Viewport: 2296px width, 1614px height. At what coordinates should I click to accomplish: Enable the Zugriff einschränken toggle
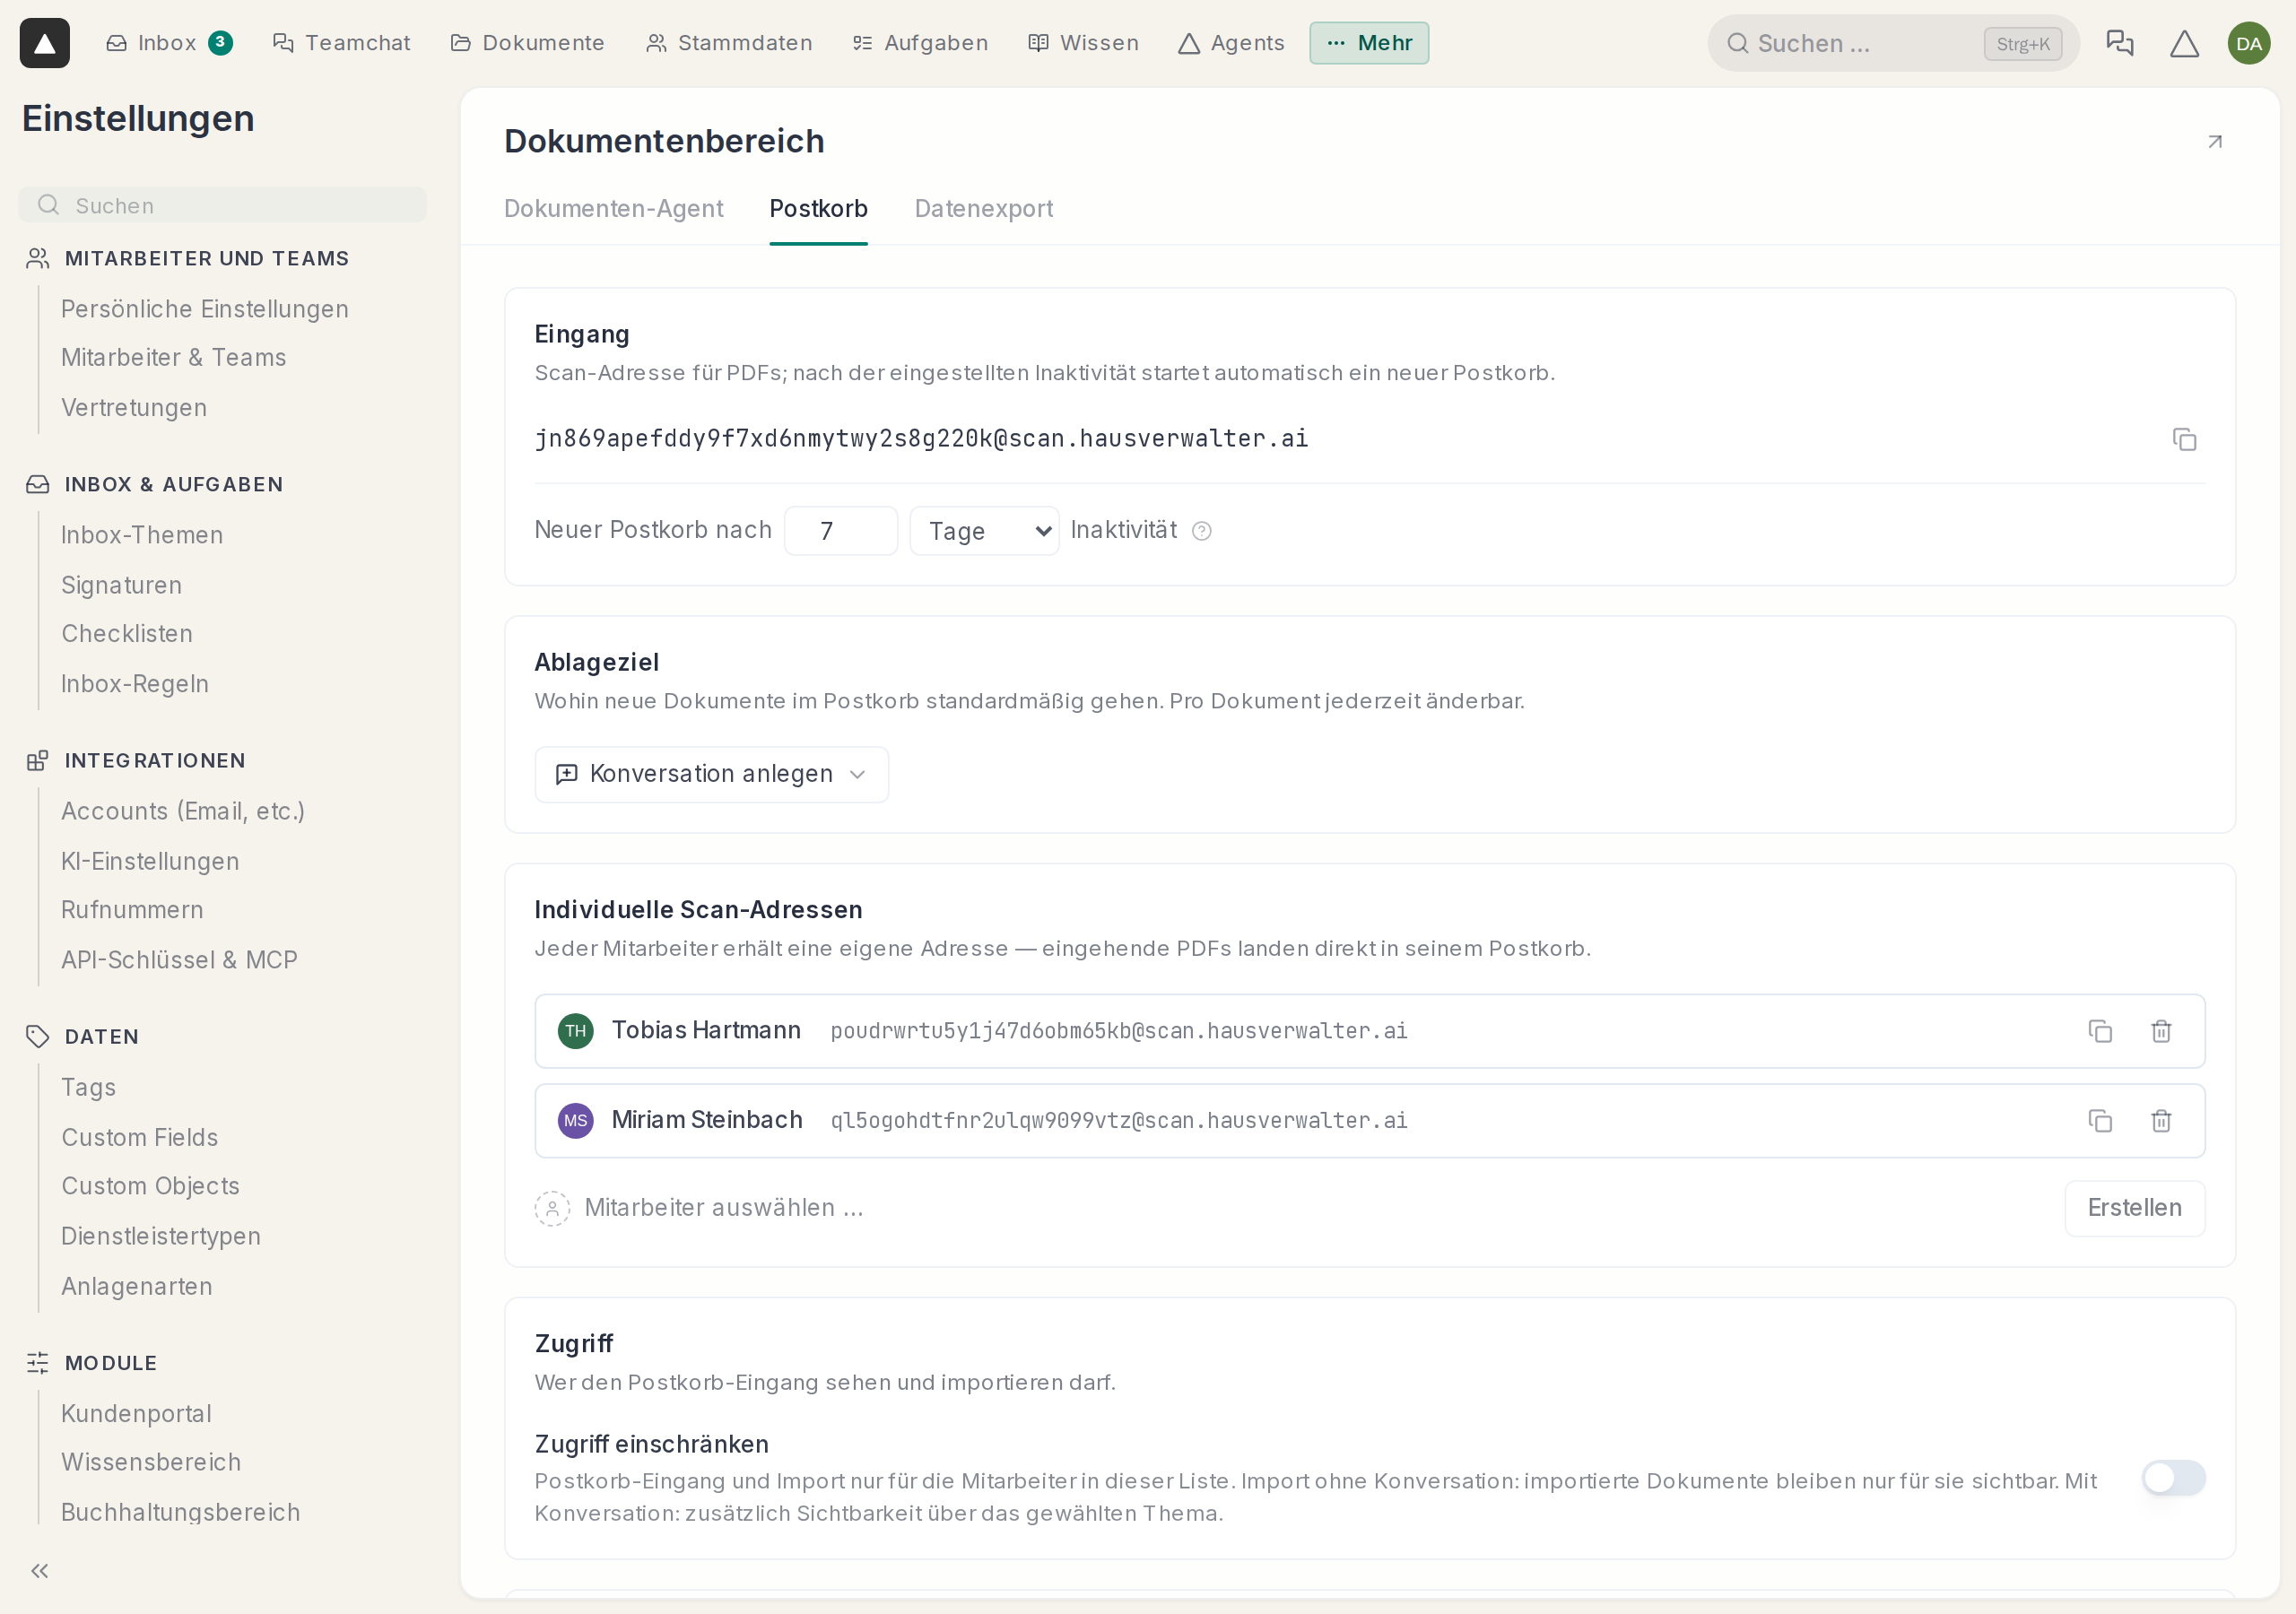point(2173,1477)
